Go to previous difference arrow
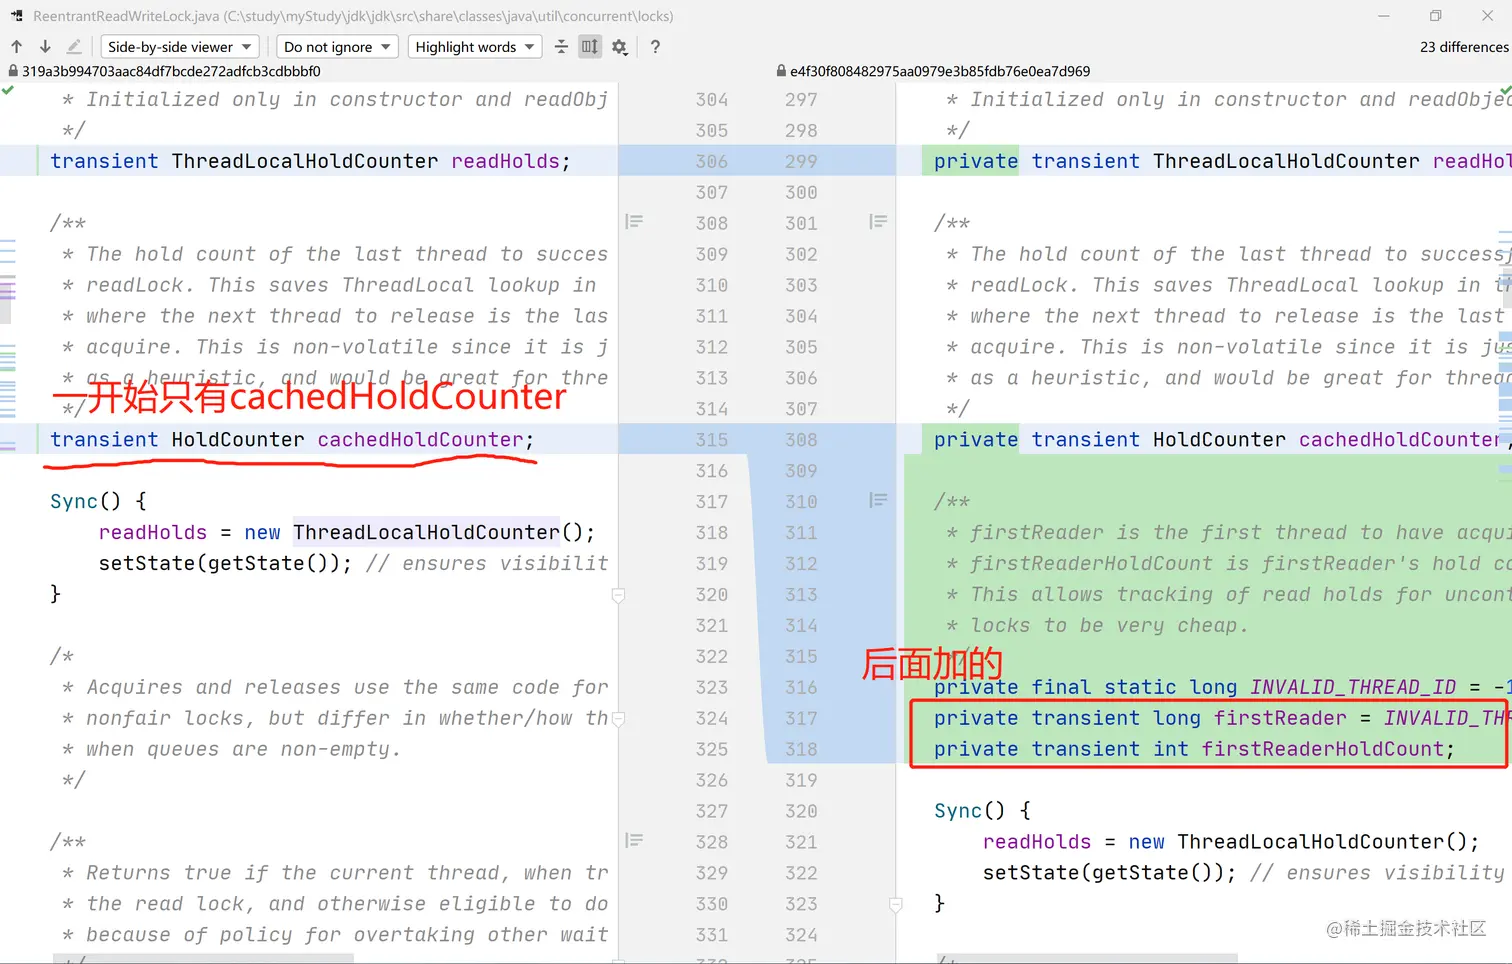Viewport: 1512px width, 964px height. tap(17, 47)
